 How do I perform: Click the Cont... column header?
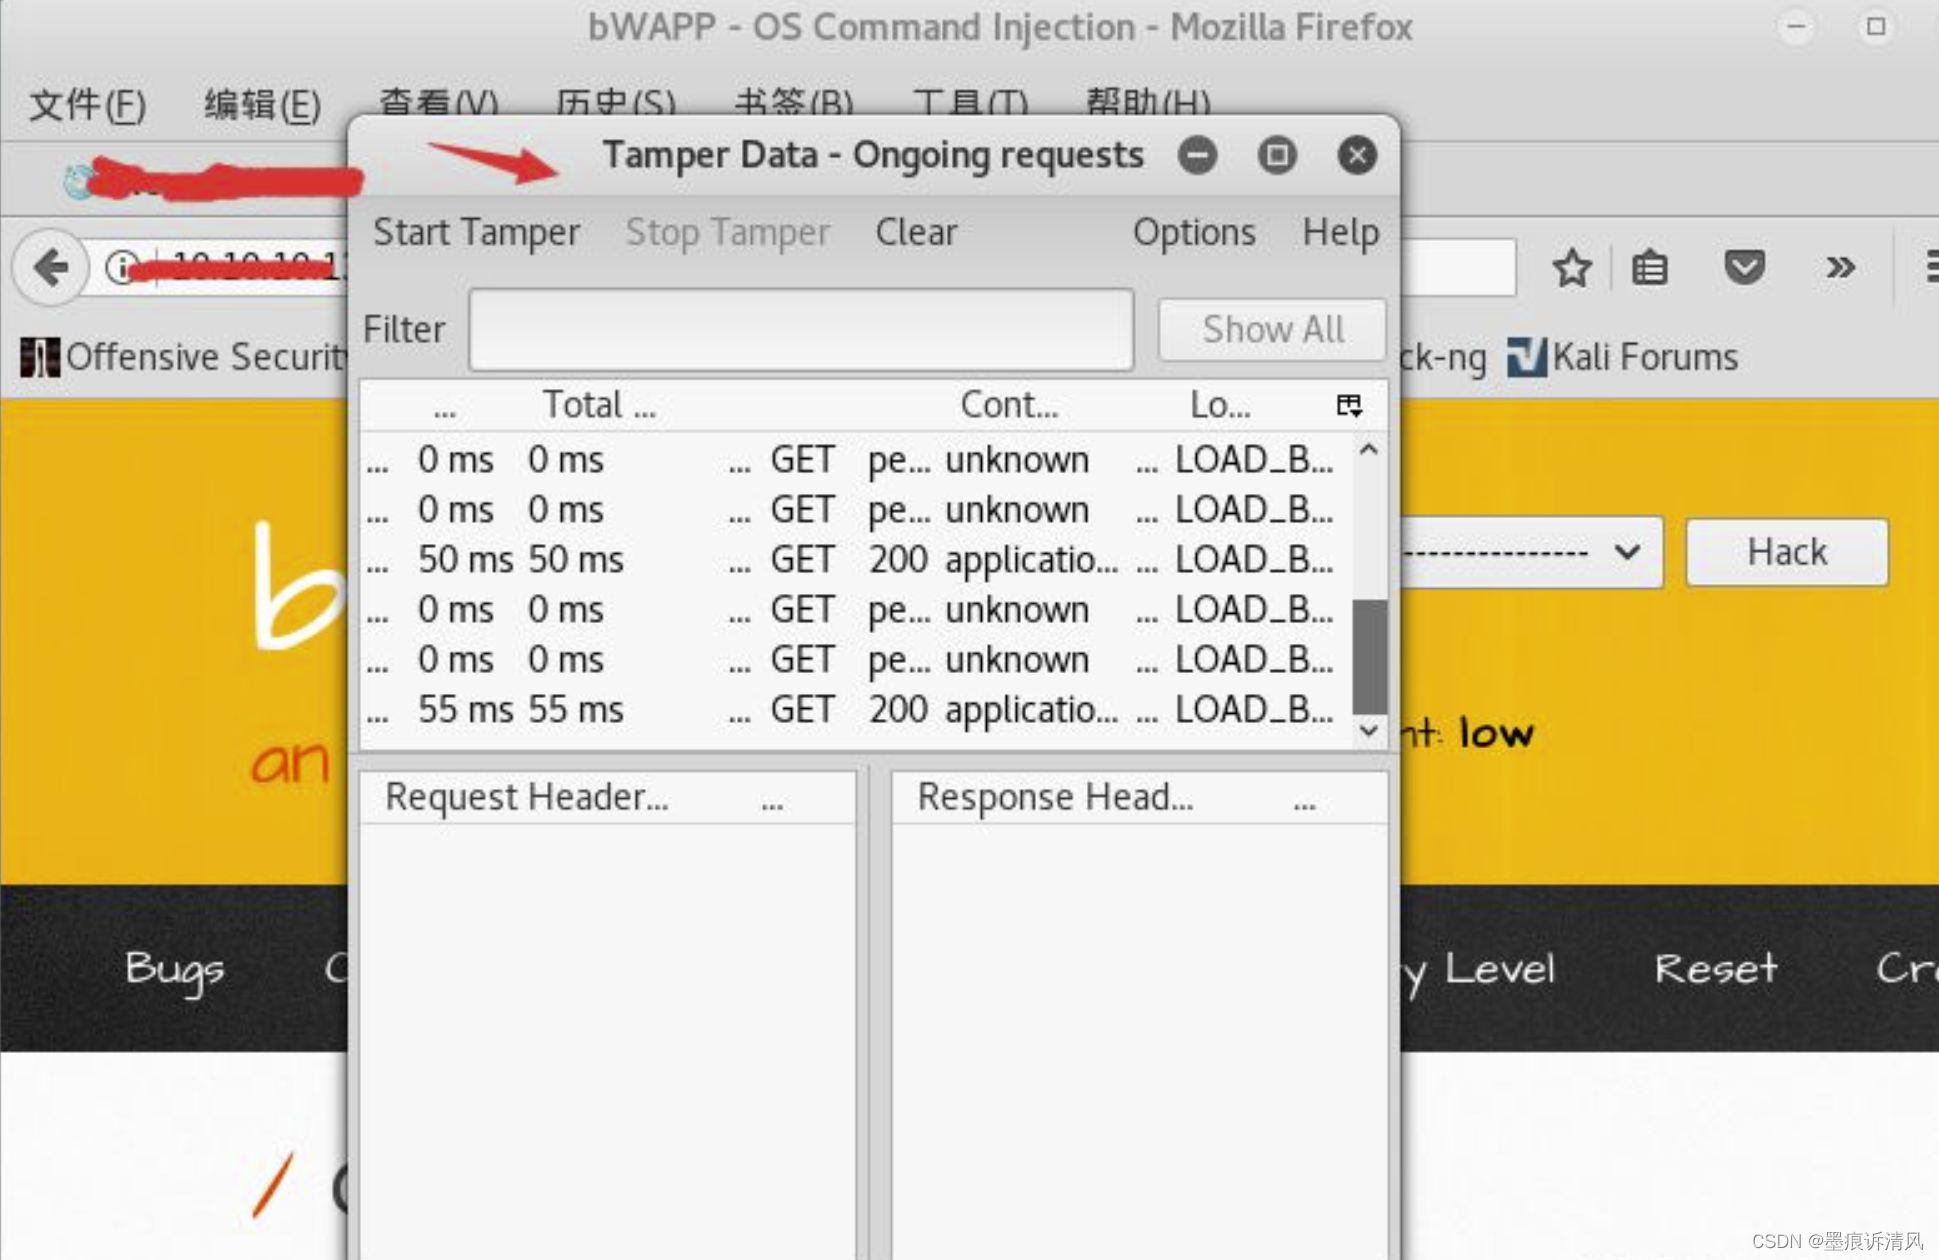point(1009,405)
